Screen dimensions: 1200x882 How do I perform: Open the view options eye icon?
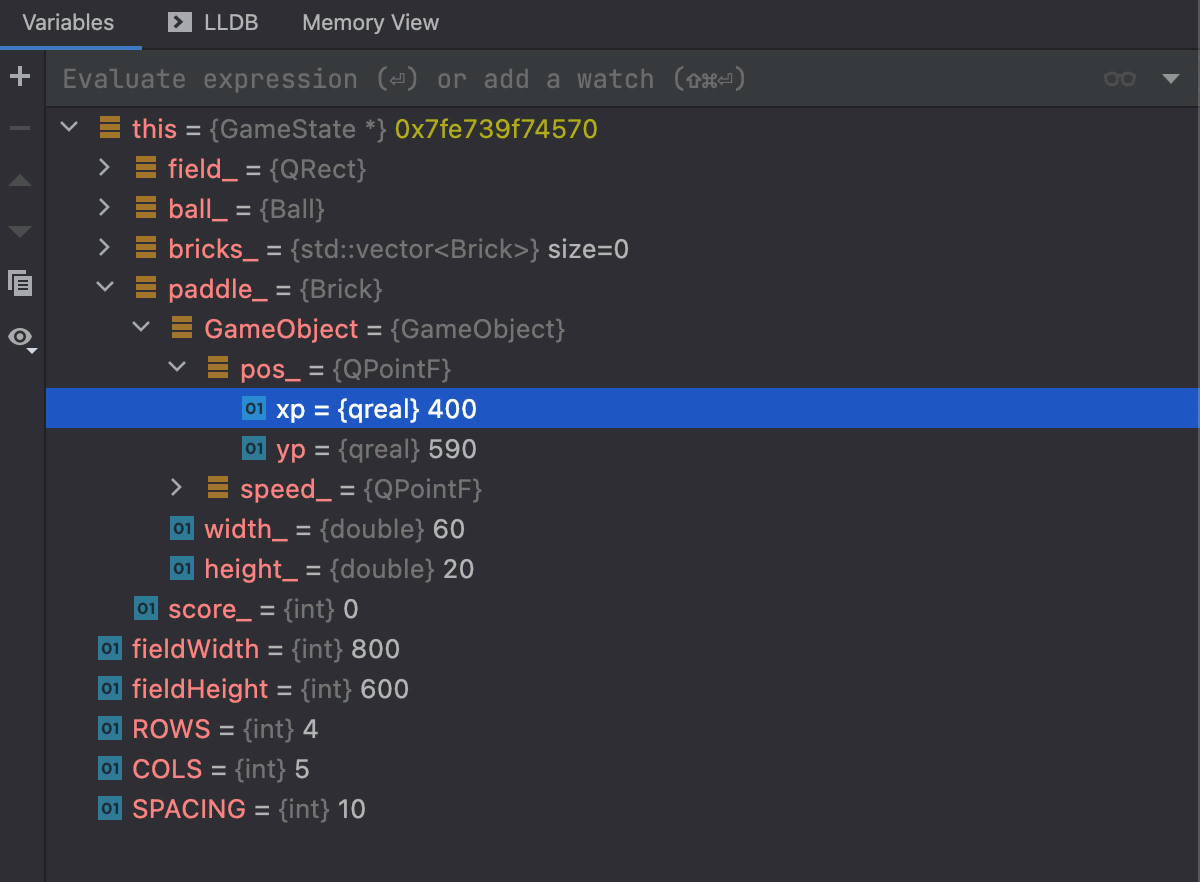(x=21, y=338)
